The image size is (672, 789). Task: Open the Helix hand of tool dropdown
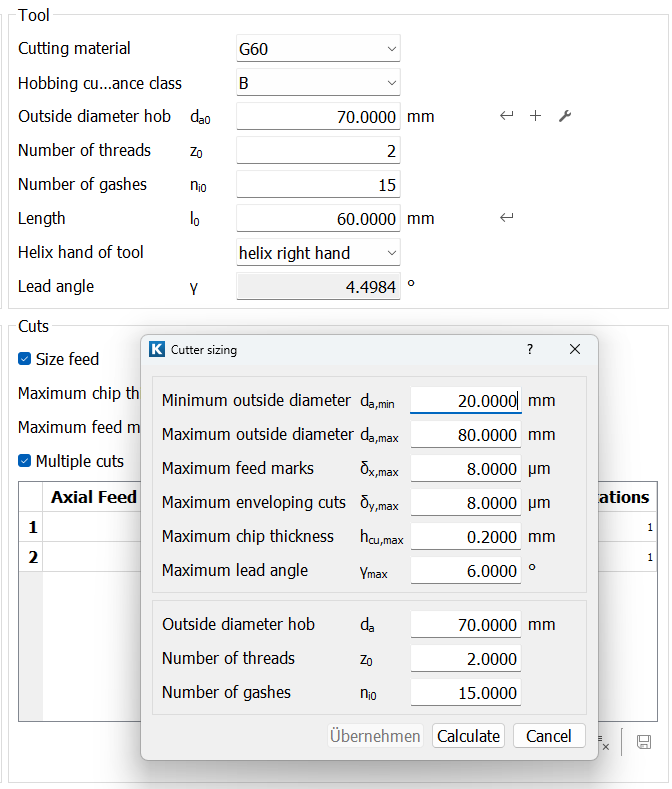pos(317,253)
